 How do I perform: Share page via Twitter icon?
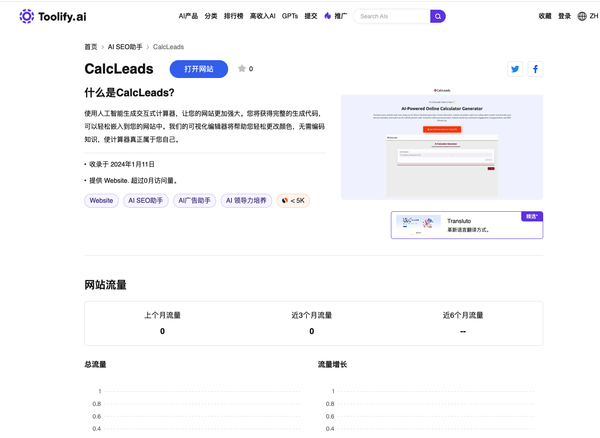(515, 69)
